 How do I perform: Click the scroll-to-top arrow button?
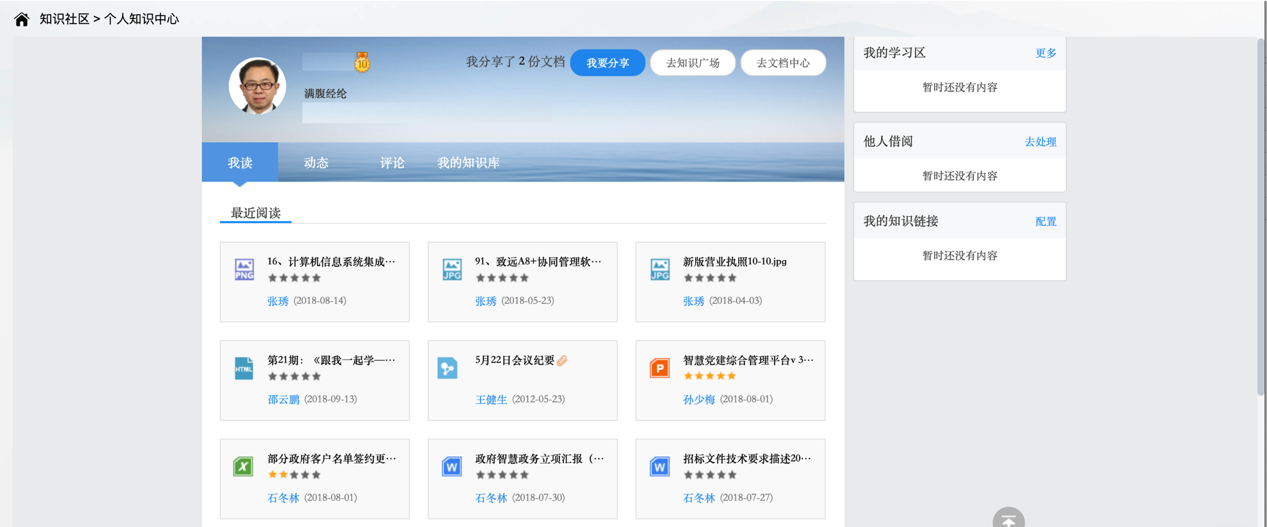tap(1008, 519)
